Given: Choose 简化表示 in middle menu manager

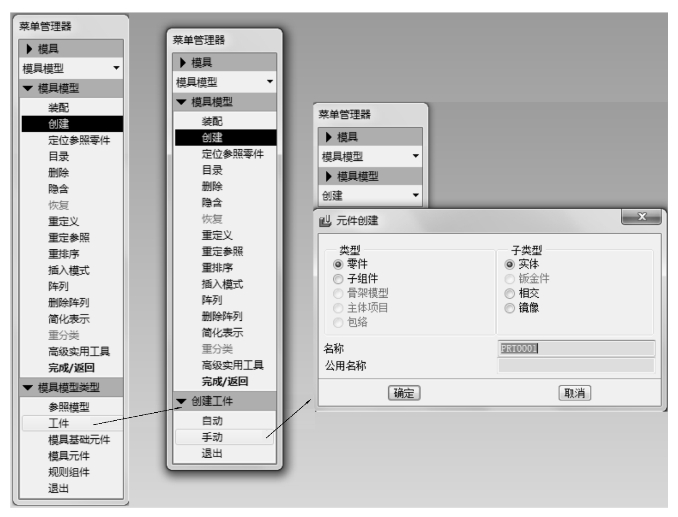Looking at the screenshot, I should click(222, 333).
